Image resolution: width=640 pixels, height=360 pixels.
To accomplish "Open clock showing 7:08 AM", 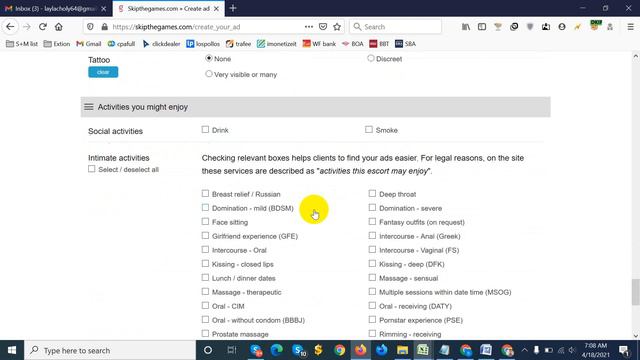I will [x=596, y=350].
